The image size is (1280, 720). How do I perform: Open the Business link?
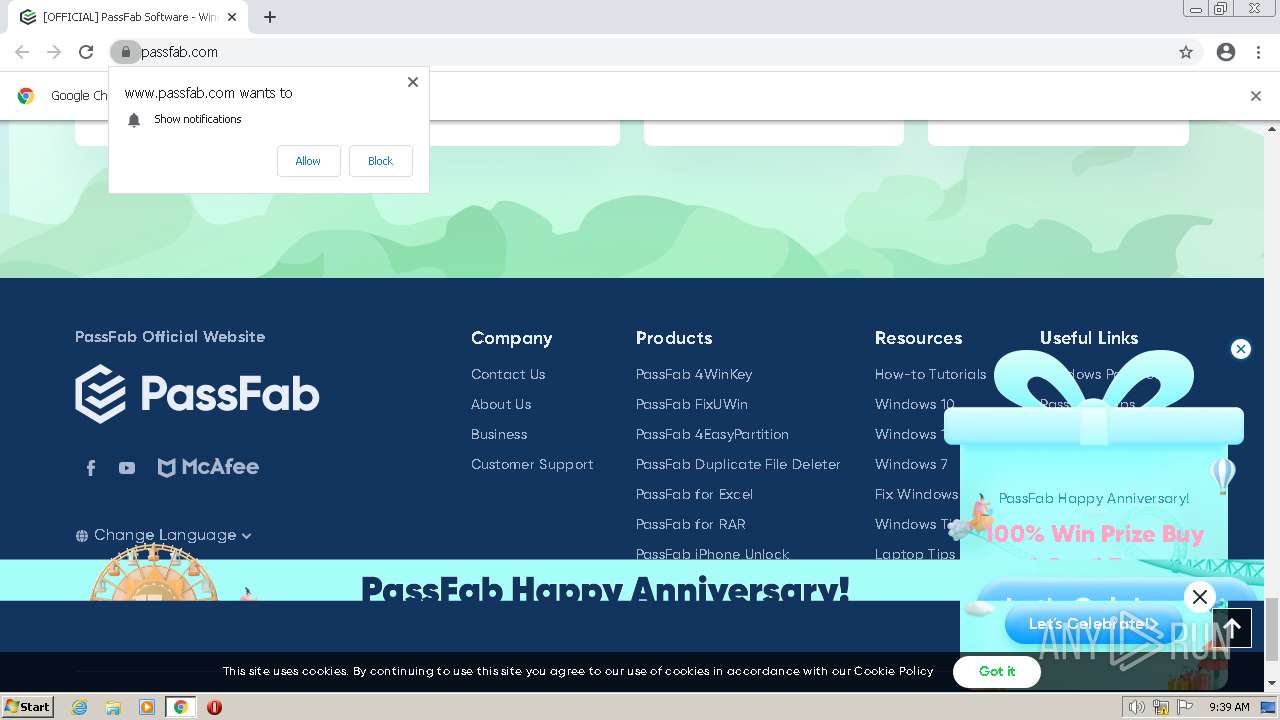[x=499, y=434]
